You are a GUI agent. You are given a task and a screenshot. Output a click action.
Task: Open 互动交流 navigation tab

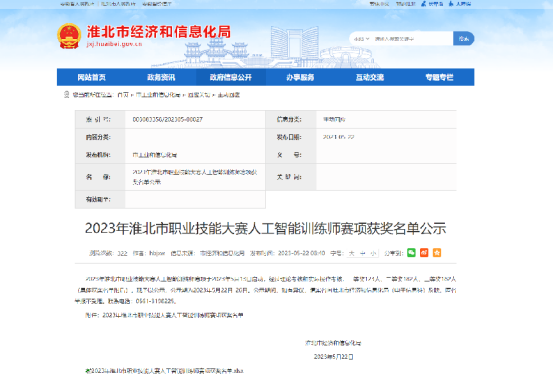click(370, 77)
